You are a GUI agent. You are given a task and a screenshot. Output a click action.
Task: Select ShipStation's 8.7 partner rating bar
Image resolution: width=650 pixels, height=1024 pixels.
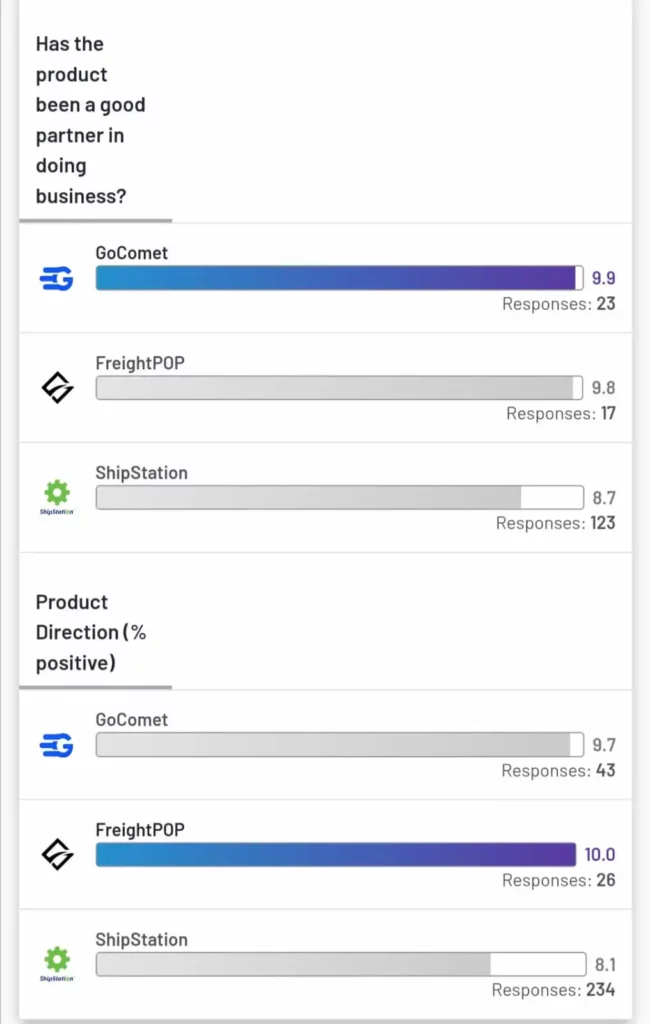click(340, 497)
